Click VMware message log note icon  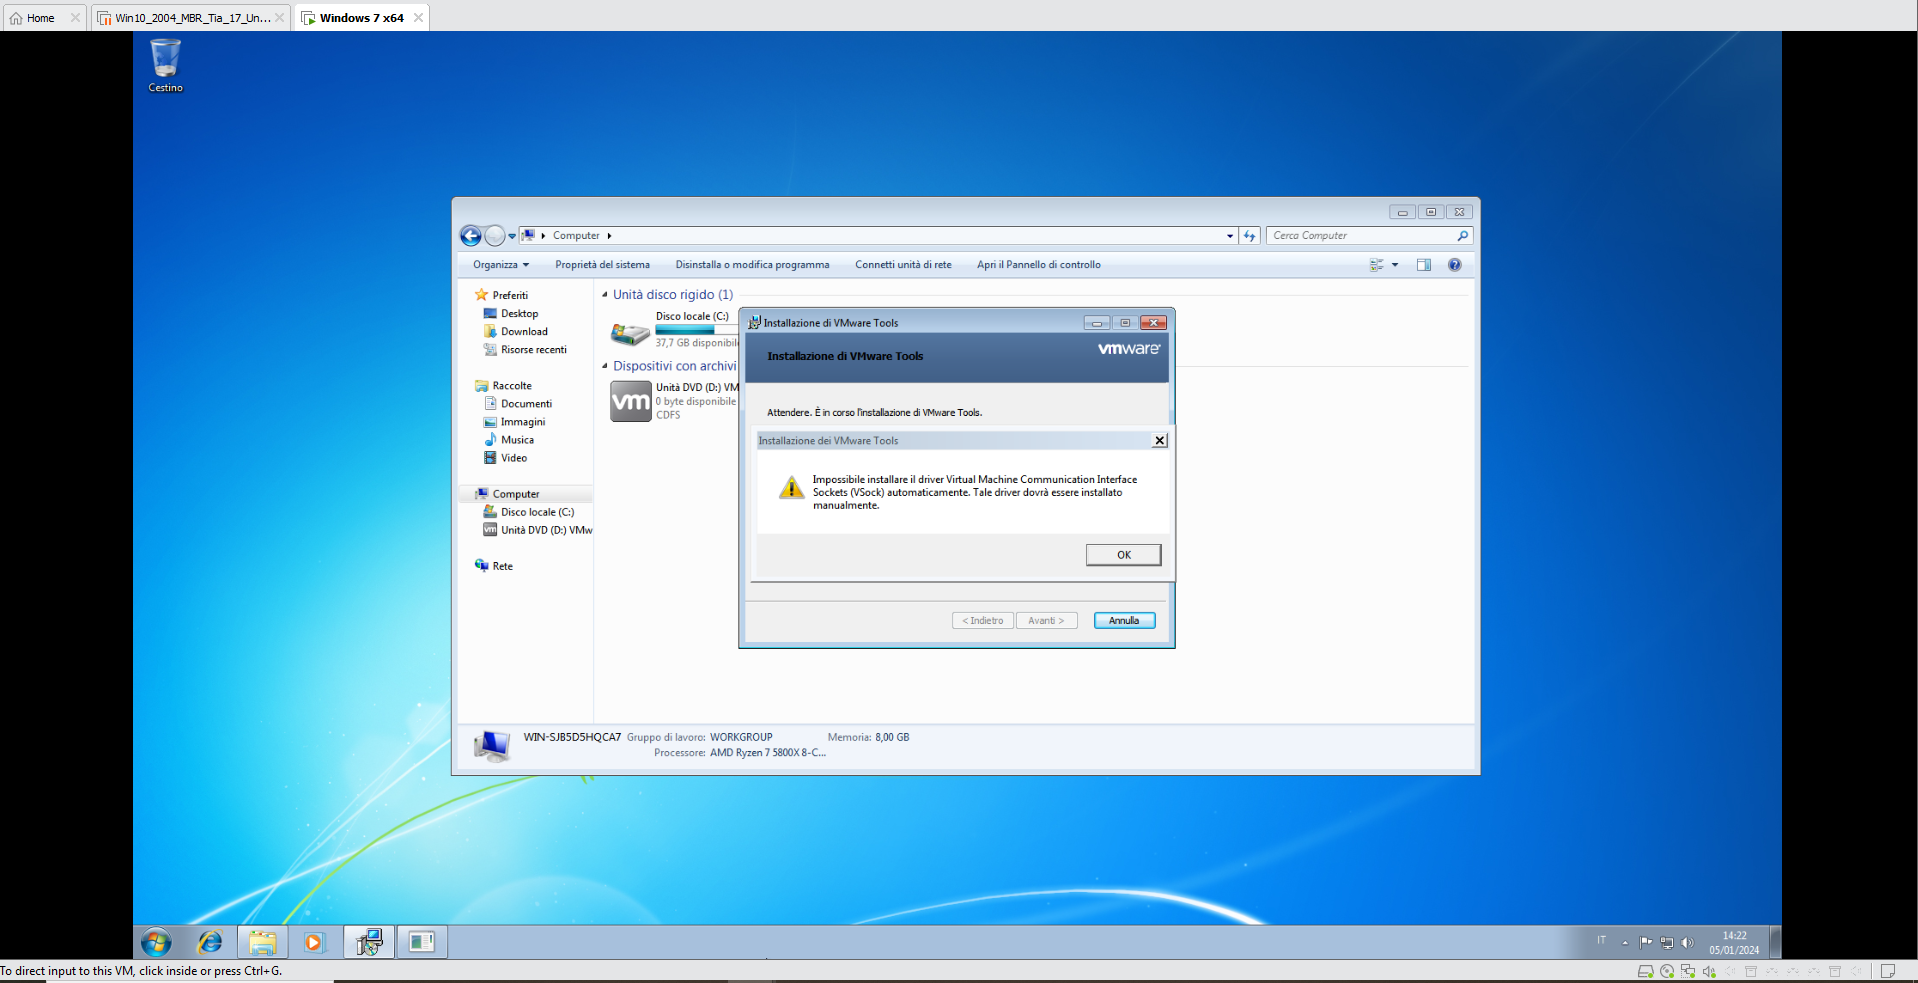1888,971
